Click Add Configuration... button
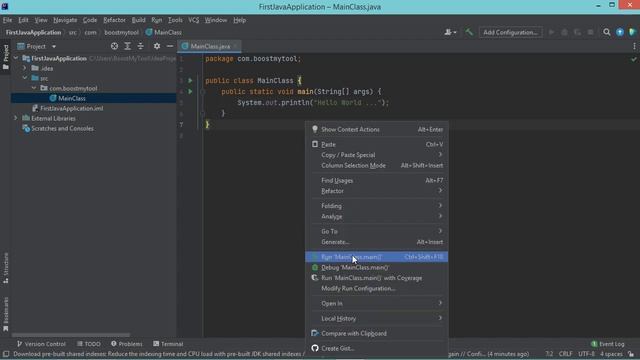Screen dimensions: 640x360 510,32
